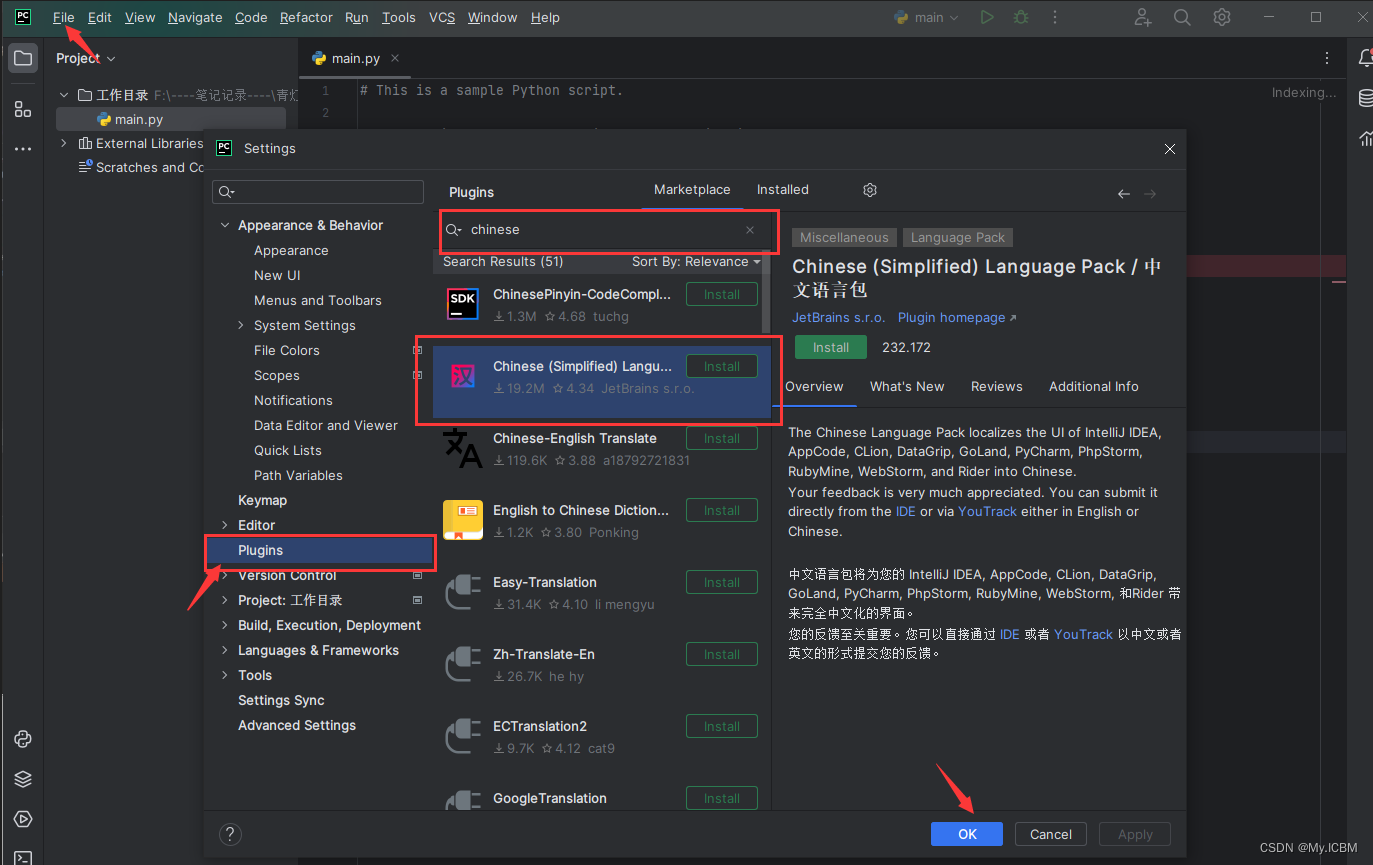The image size is (1373, 865).
Task: Click the plugins settings gear icon
Action: [x=870, y=190]
